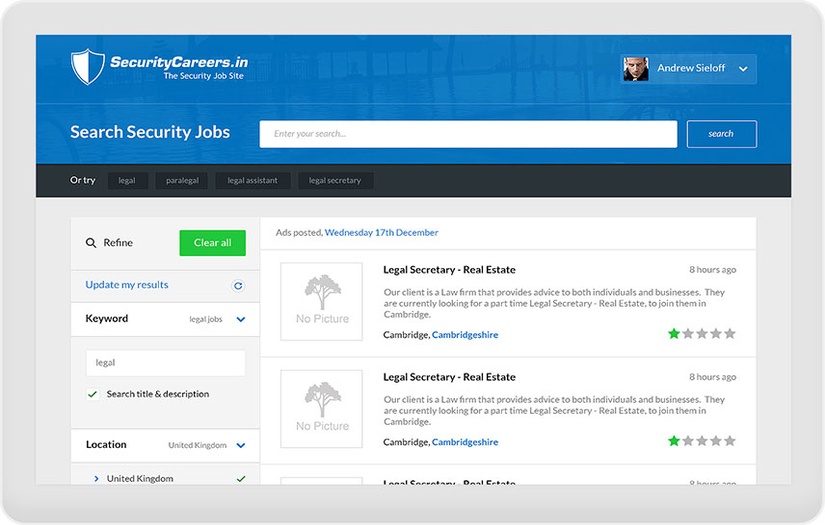825x525 pixels.
Task: Toggle the United Kingdom location checkmark
Action: click(240, 479)
